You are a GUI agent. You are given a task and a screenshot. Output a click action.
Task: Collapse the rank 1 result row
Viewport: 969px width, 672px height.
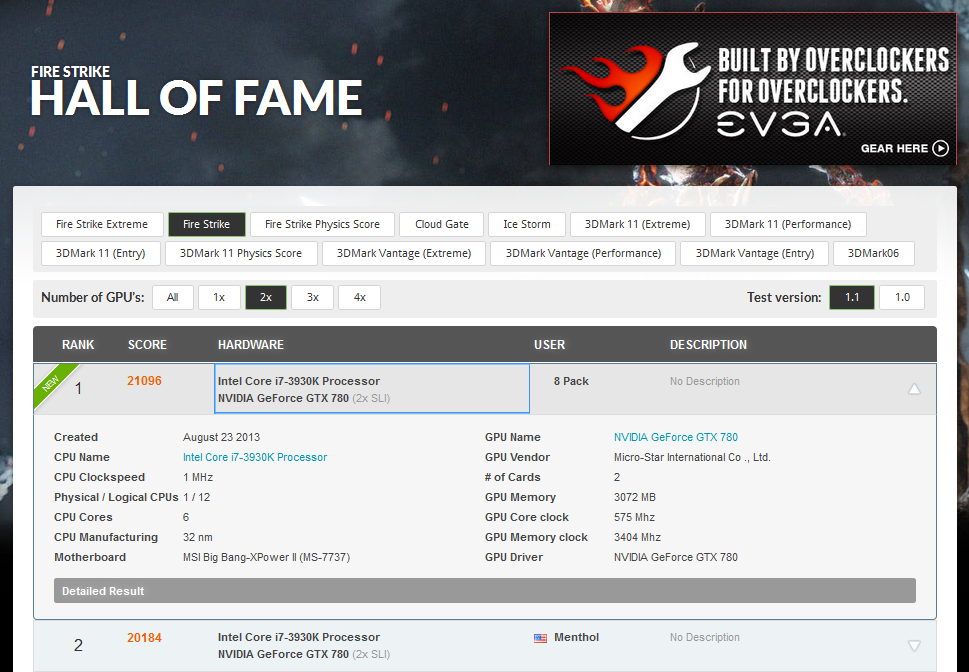click(x=914, y=389)
